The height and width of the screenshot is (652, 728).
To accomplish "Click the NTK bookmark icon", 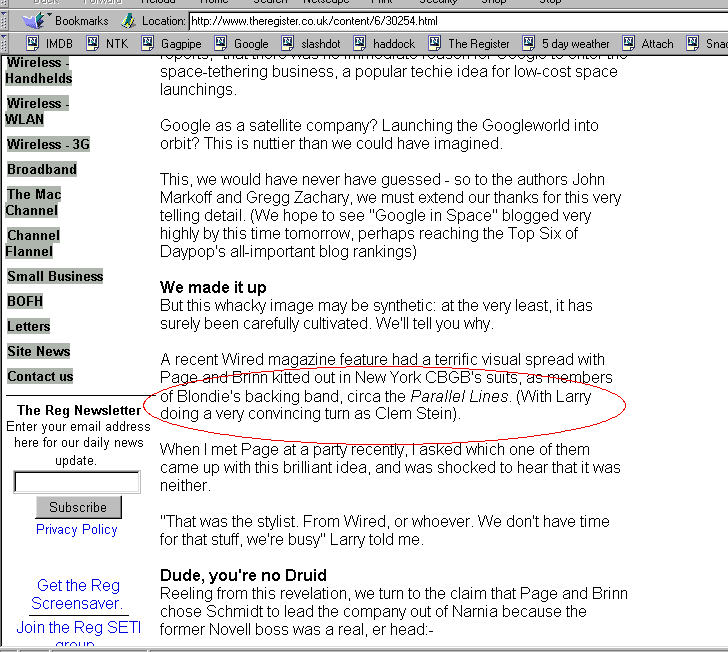I will [92, 43].
